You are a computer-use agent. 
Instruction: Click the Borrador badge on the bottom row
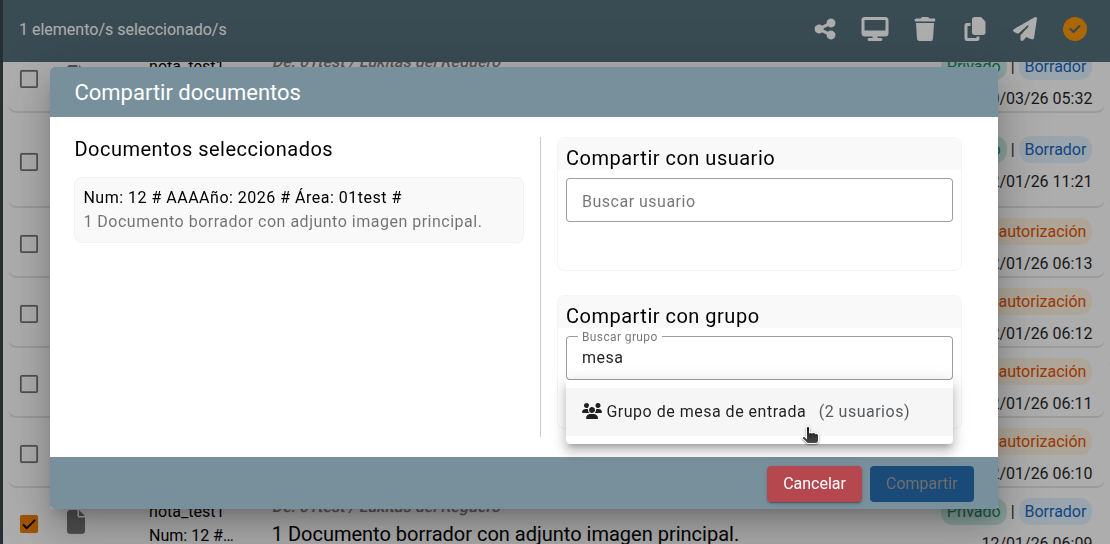tap(1055, 511)
